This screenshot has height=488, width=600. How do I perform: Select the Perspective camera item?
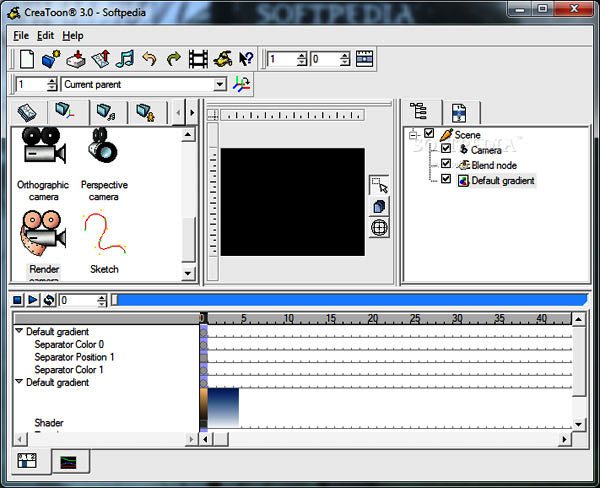pyautogui.click(x=104, y=165)
